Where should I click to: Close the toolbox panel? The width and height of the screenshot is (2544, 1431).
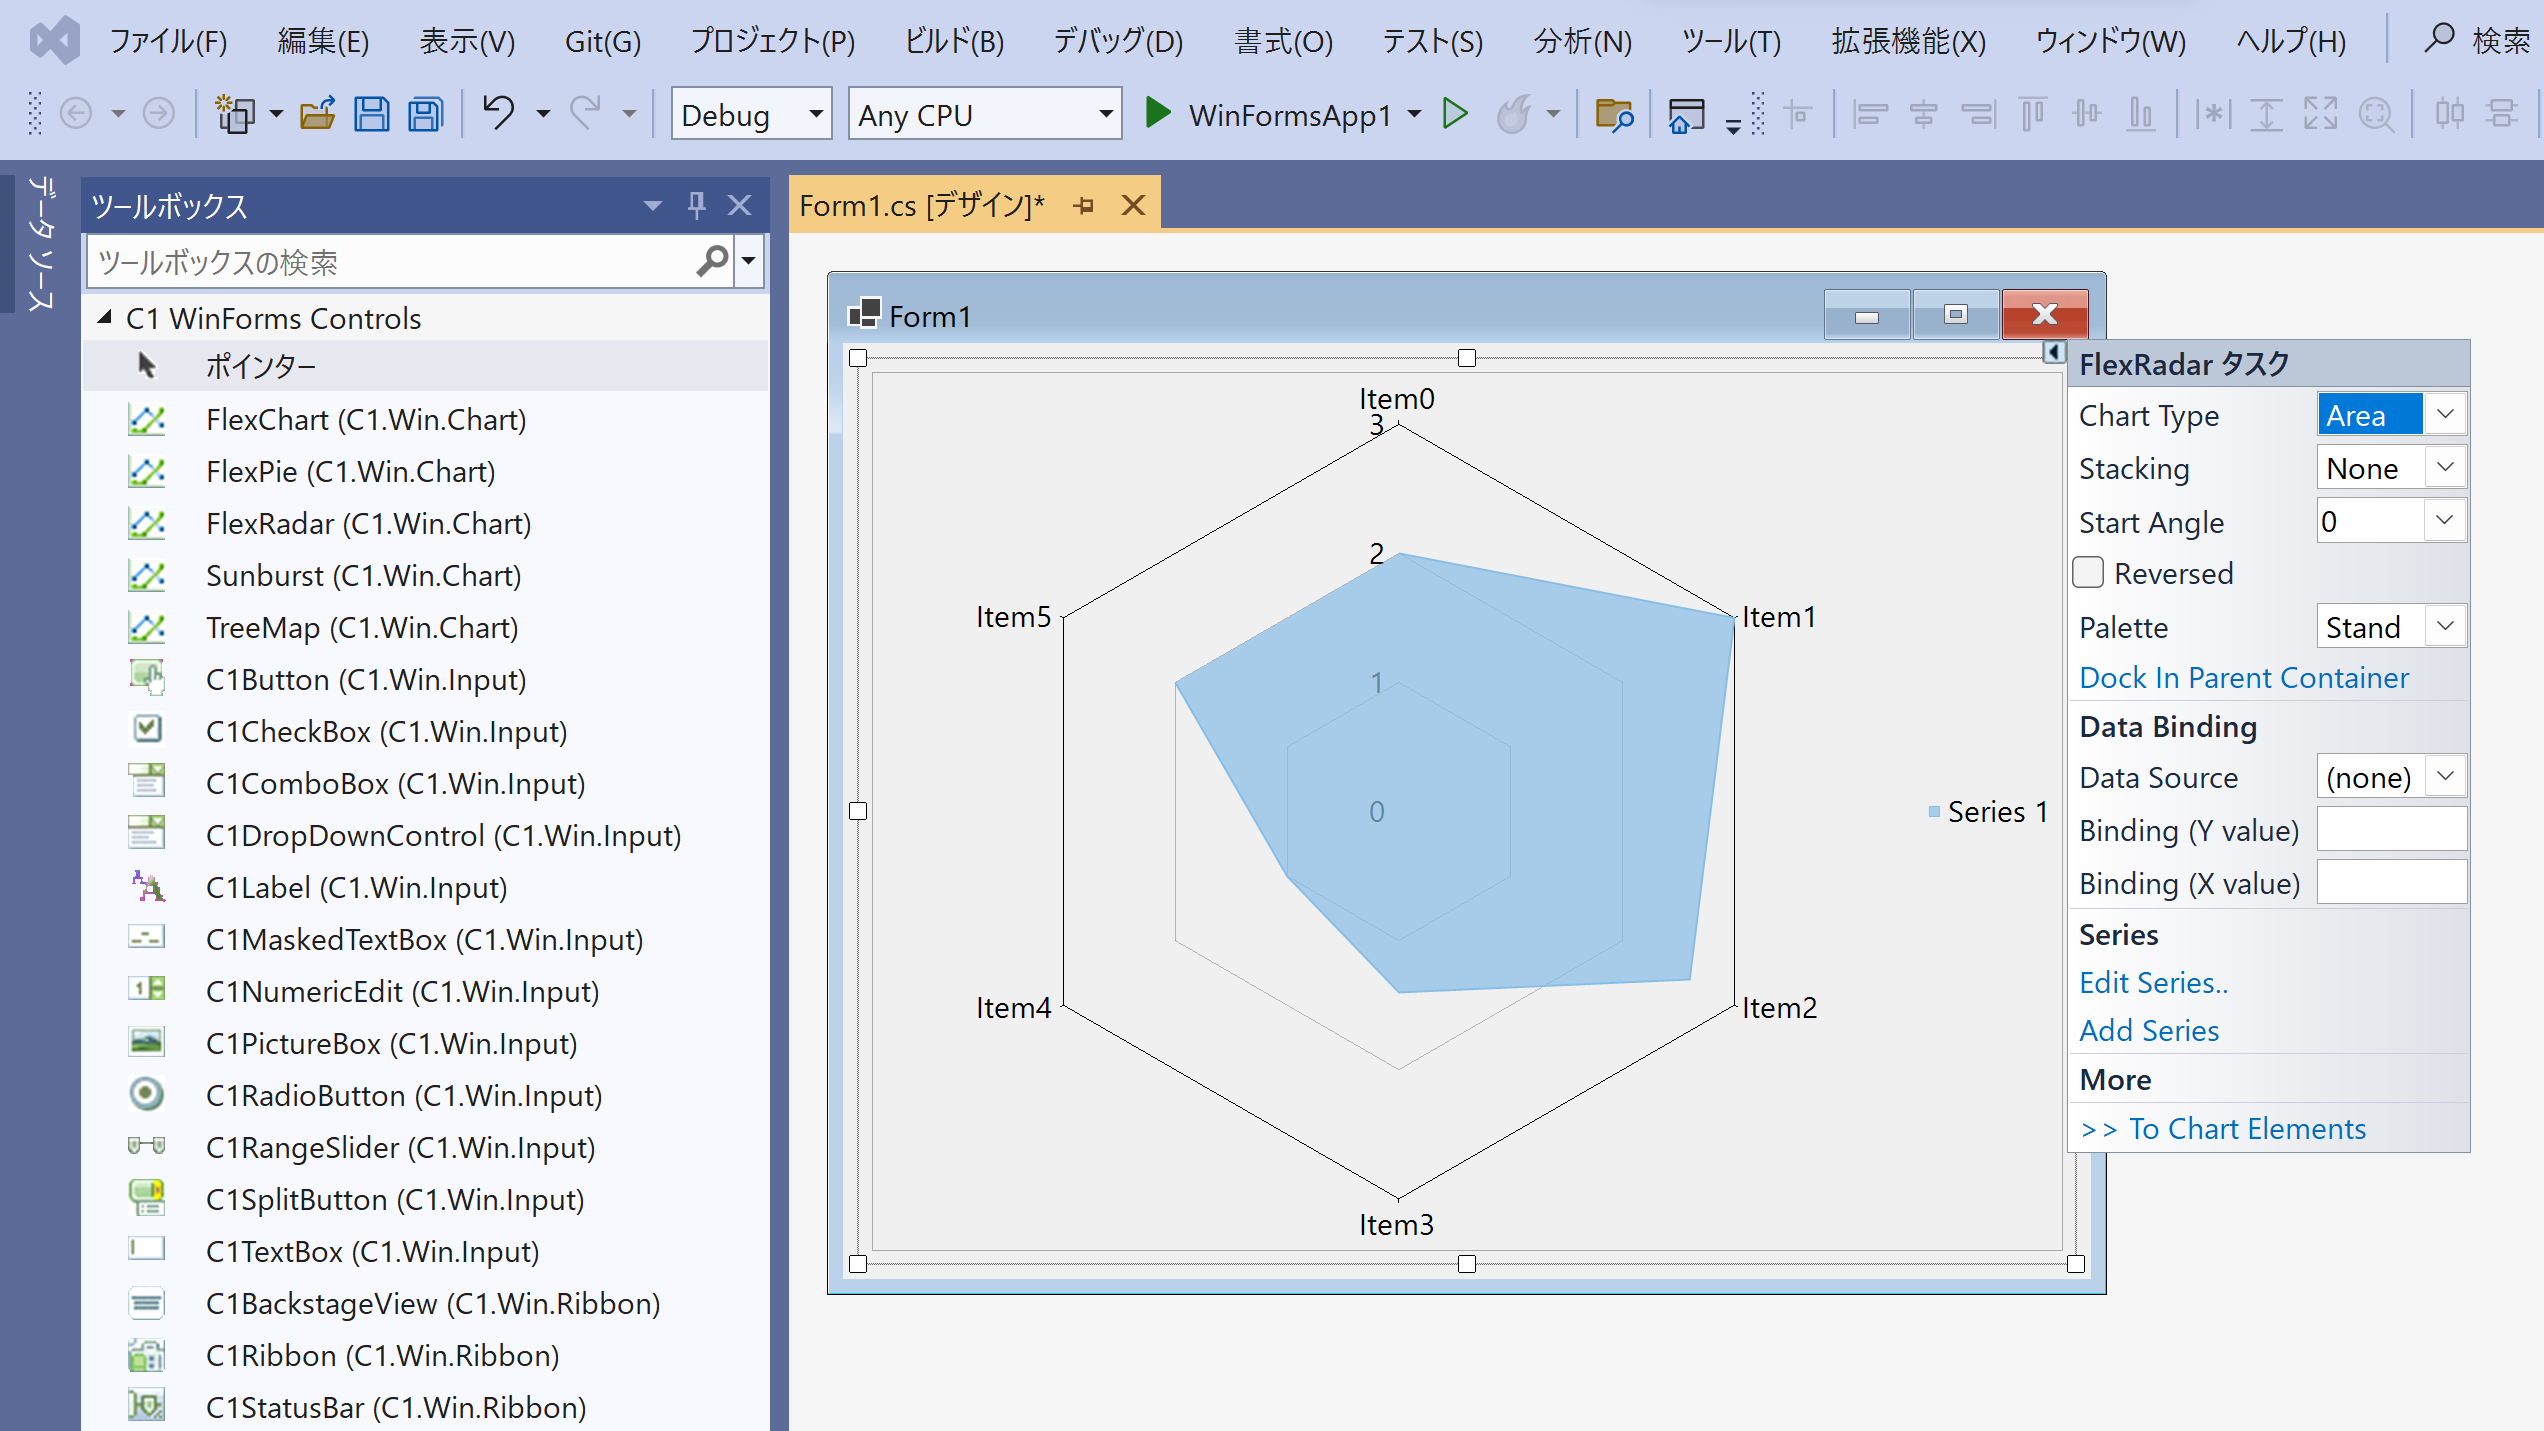740,206
